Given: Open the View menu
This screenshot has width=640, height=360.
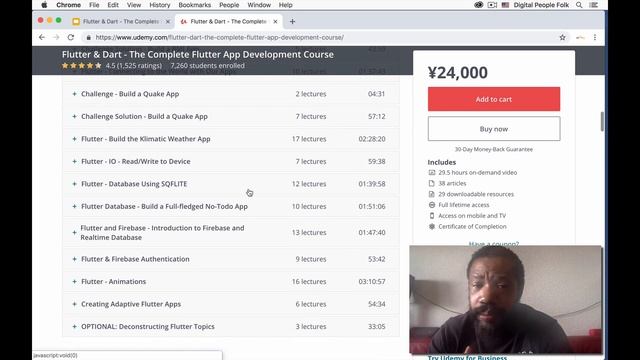Looking at the screenshot, I should (133, 5).
